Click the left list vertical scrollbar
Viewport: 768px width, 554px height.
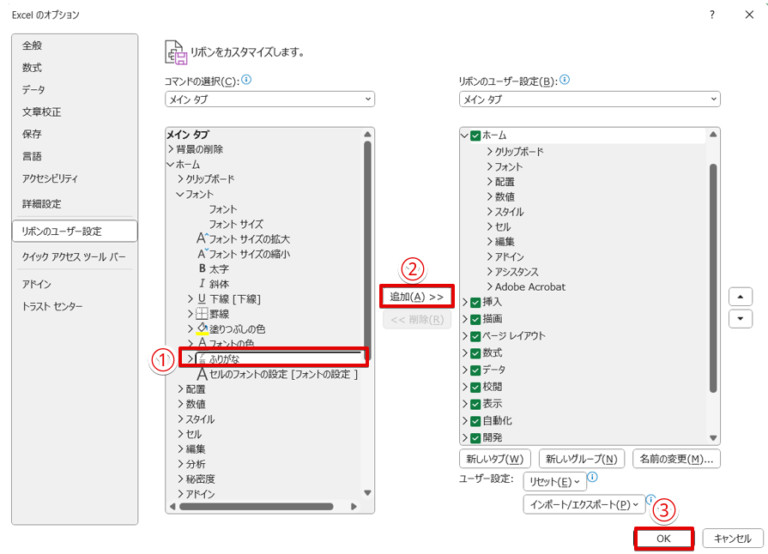point(367,250)
